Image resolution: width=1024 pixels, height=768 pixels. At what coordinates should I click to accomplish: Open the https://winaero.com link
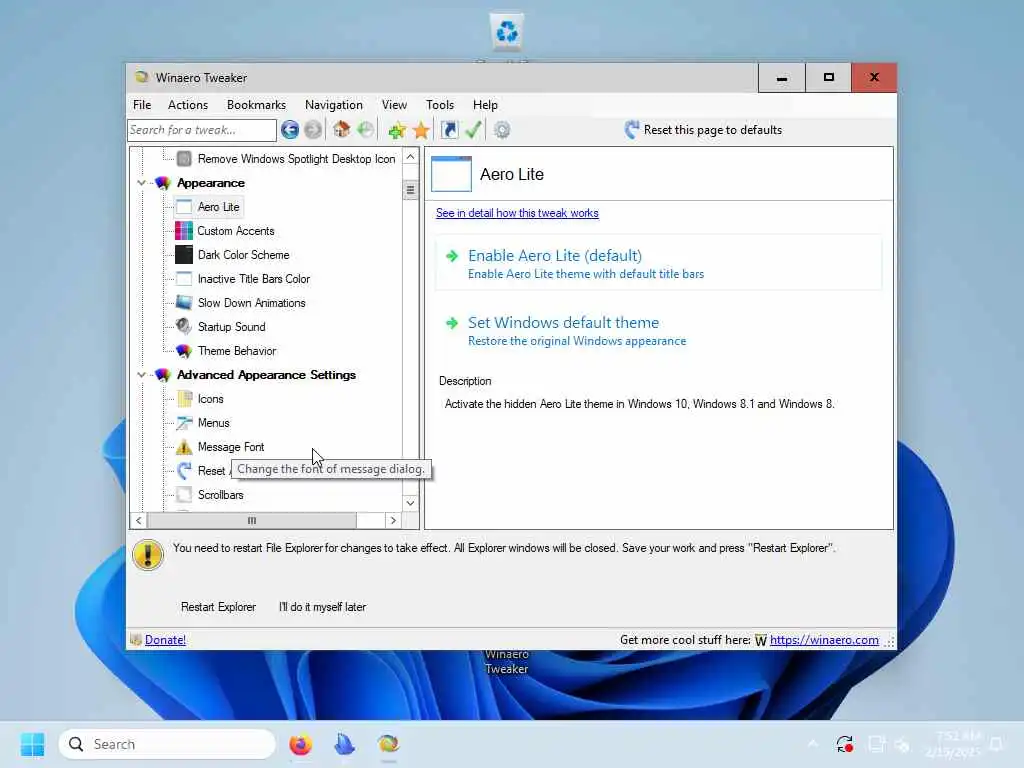coord(824,640)
